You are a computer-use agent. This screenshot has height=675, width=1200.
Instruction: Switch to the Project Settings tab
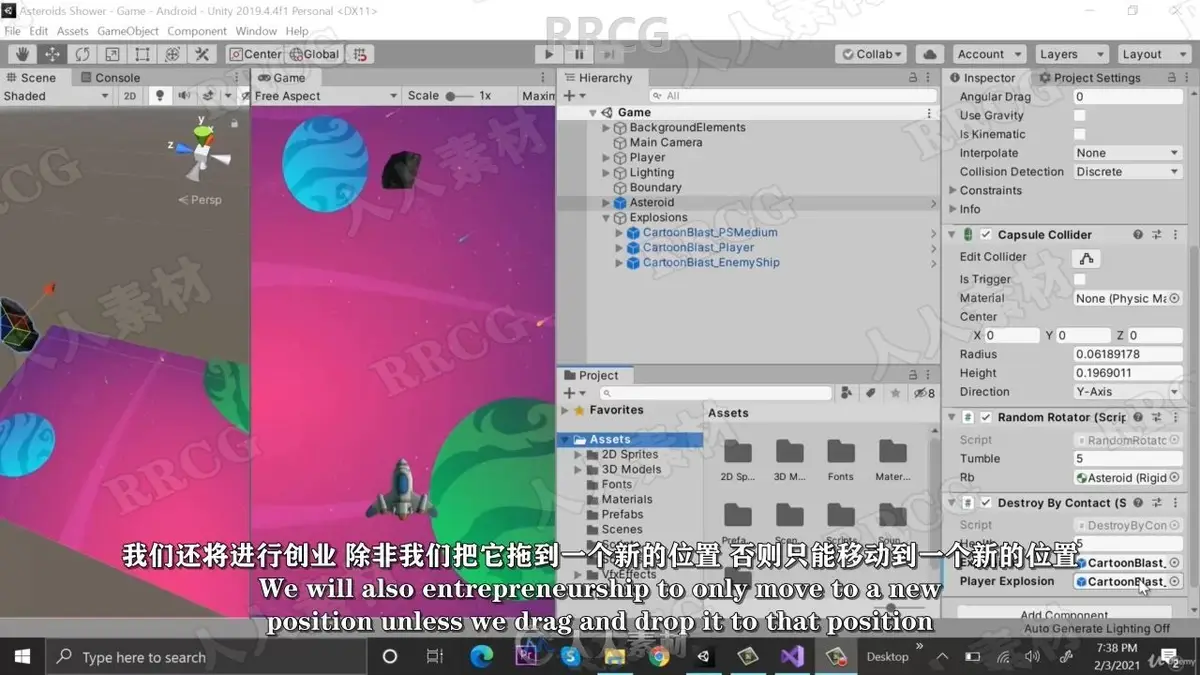click(x=1090, y=78)
